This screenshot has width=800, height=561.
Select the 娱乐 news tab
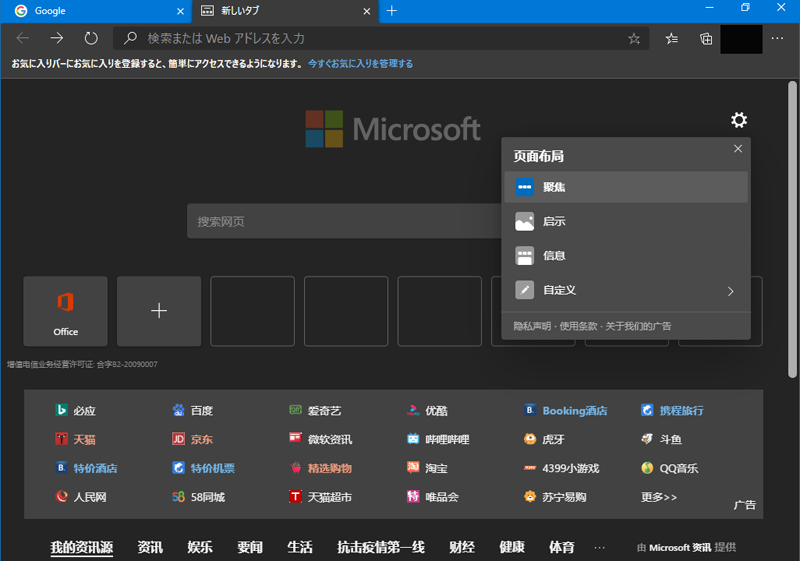point(200,547)
